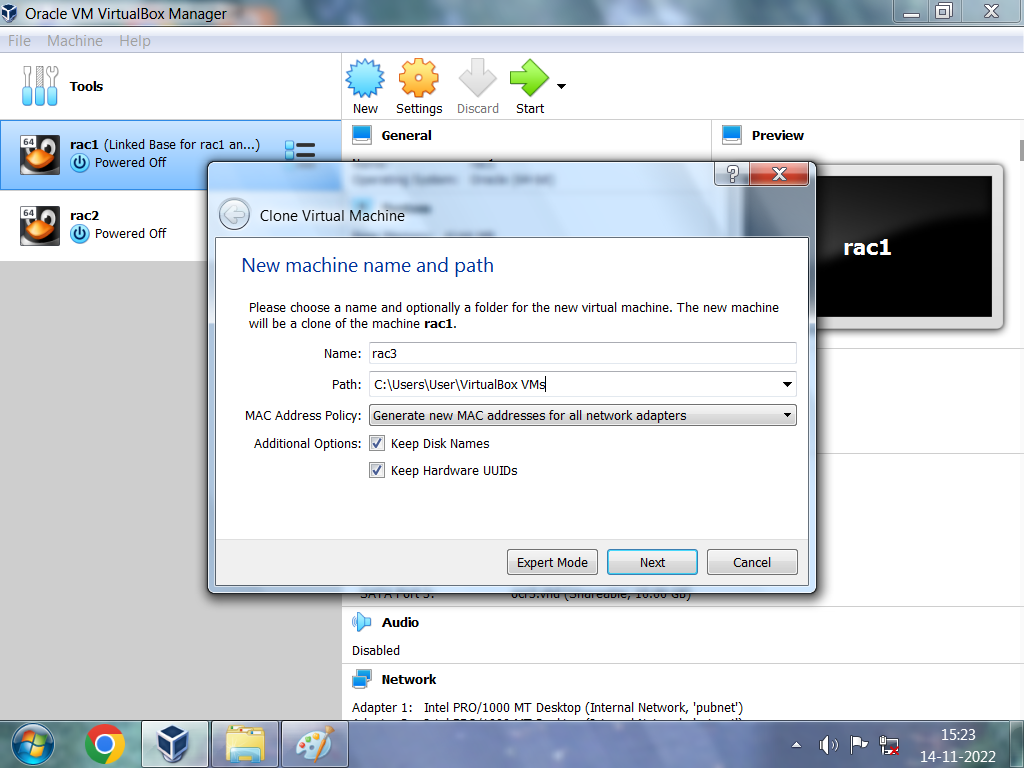This screenshot has height=768, width=1024.
Task: Open Google Chrome from the taskbar
Action: (x=104, y=744)
